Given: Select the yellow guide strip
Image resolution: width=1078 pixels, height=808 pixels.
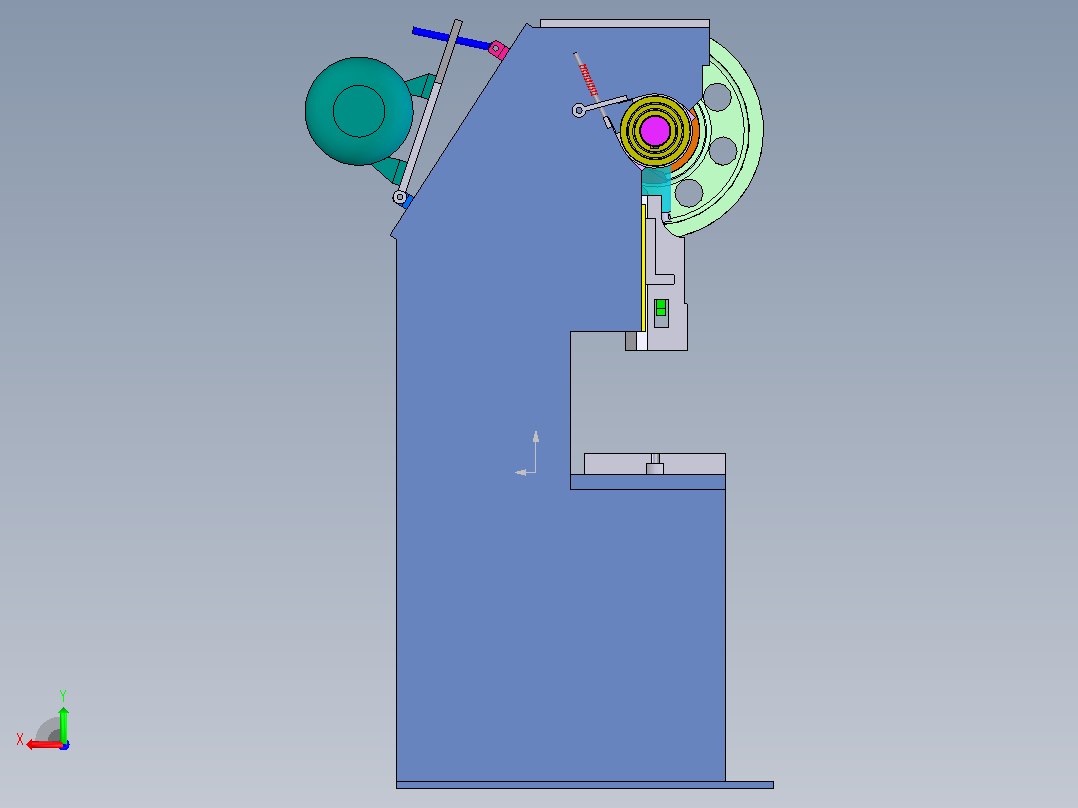Looking at the screenshot, I should [x=644, y=268].
